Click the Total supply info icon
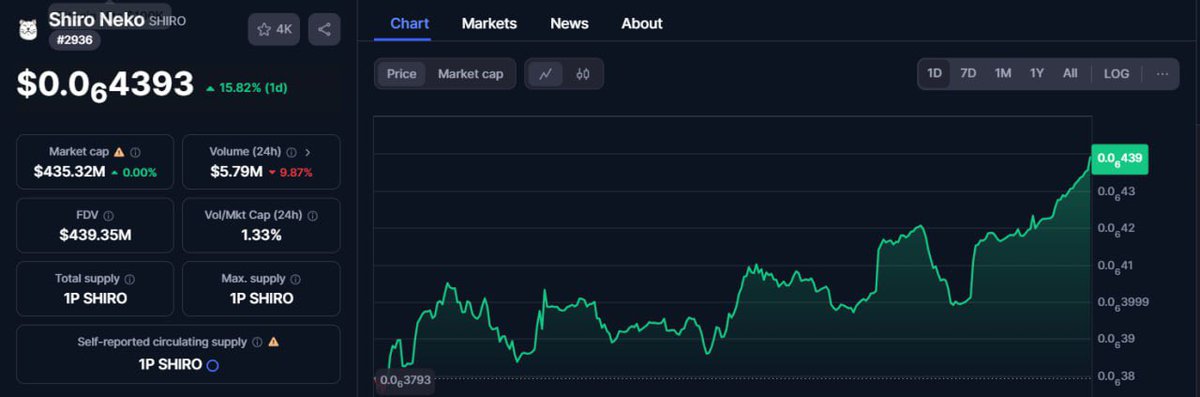 pyautogui.click(x=129, y=279)
